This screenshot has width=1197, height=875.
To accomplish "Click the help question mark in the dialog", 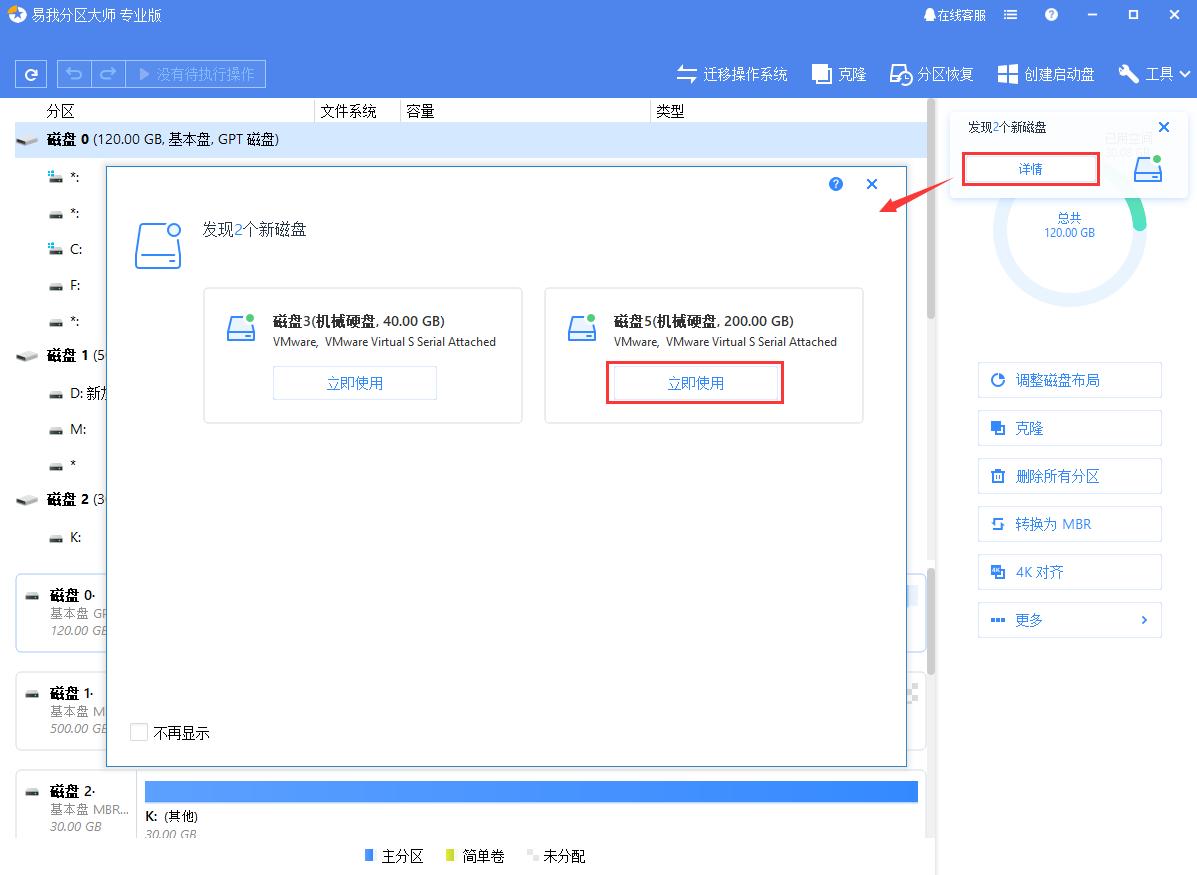I will [835, 184].
